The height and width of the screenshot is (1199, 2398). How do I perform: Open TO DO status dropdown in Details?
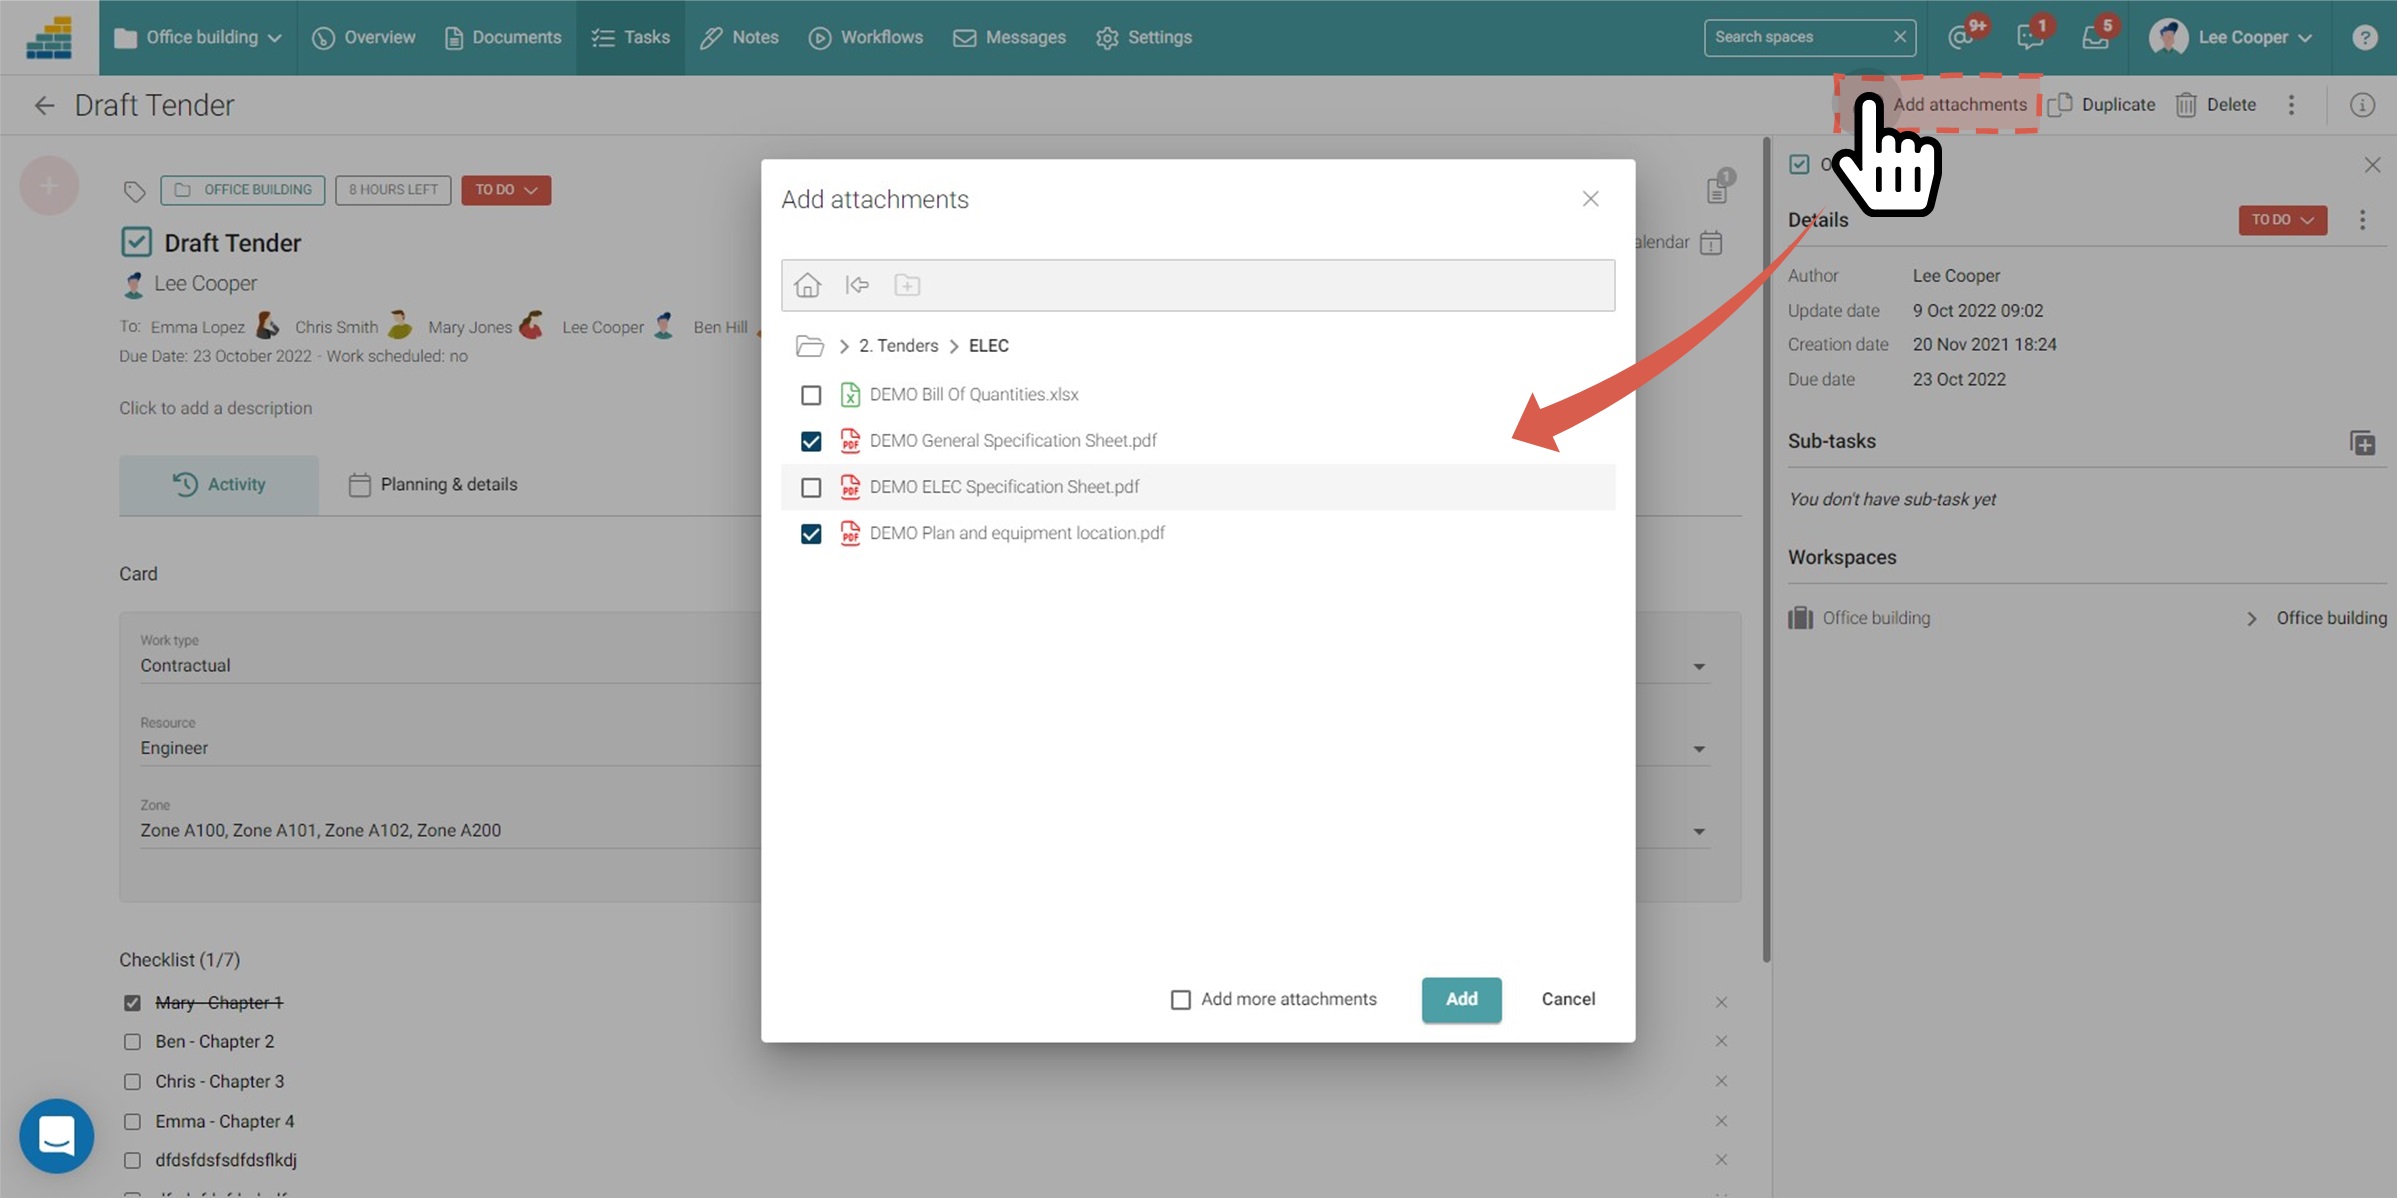click(2282, 220)
